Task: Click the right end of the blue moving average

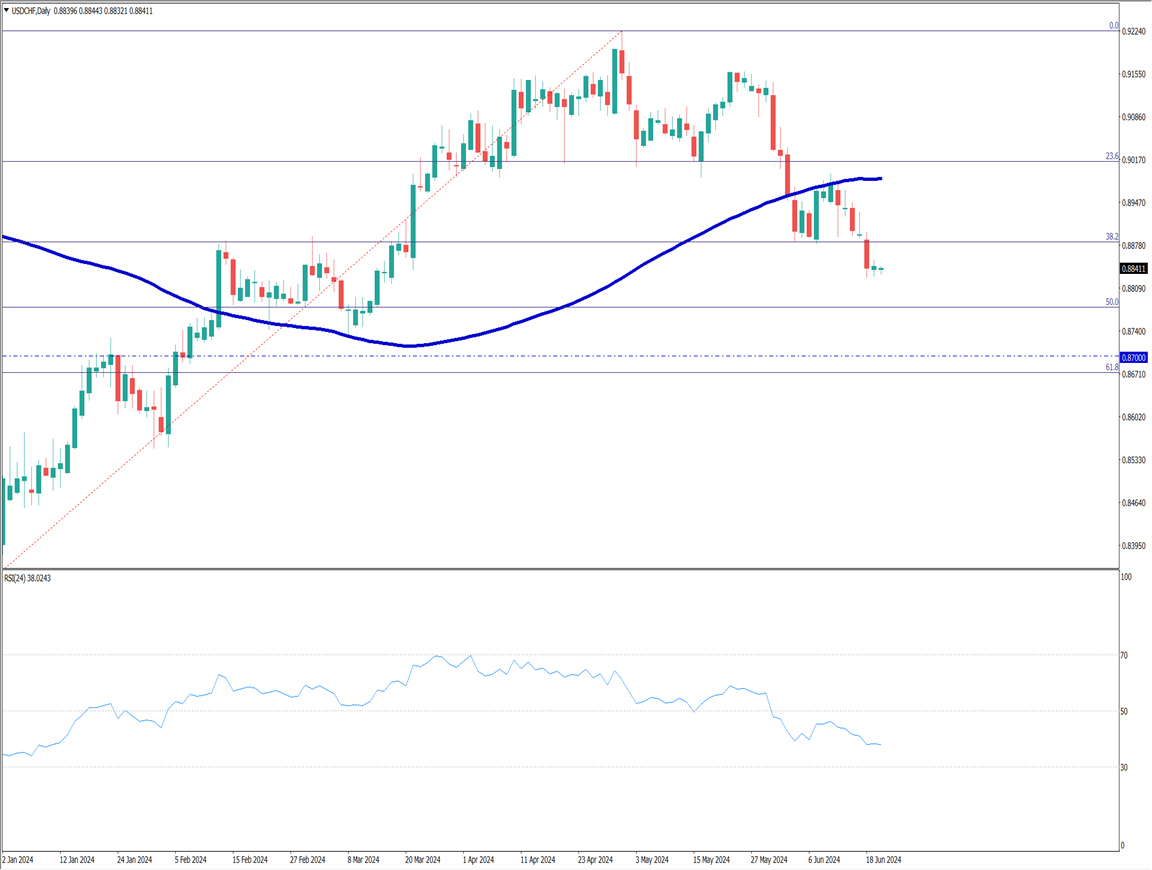Action: point(878,179)
